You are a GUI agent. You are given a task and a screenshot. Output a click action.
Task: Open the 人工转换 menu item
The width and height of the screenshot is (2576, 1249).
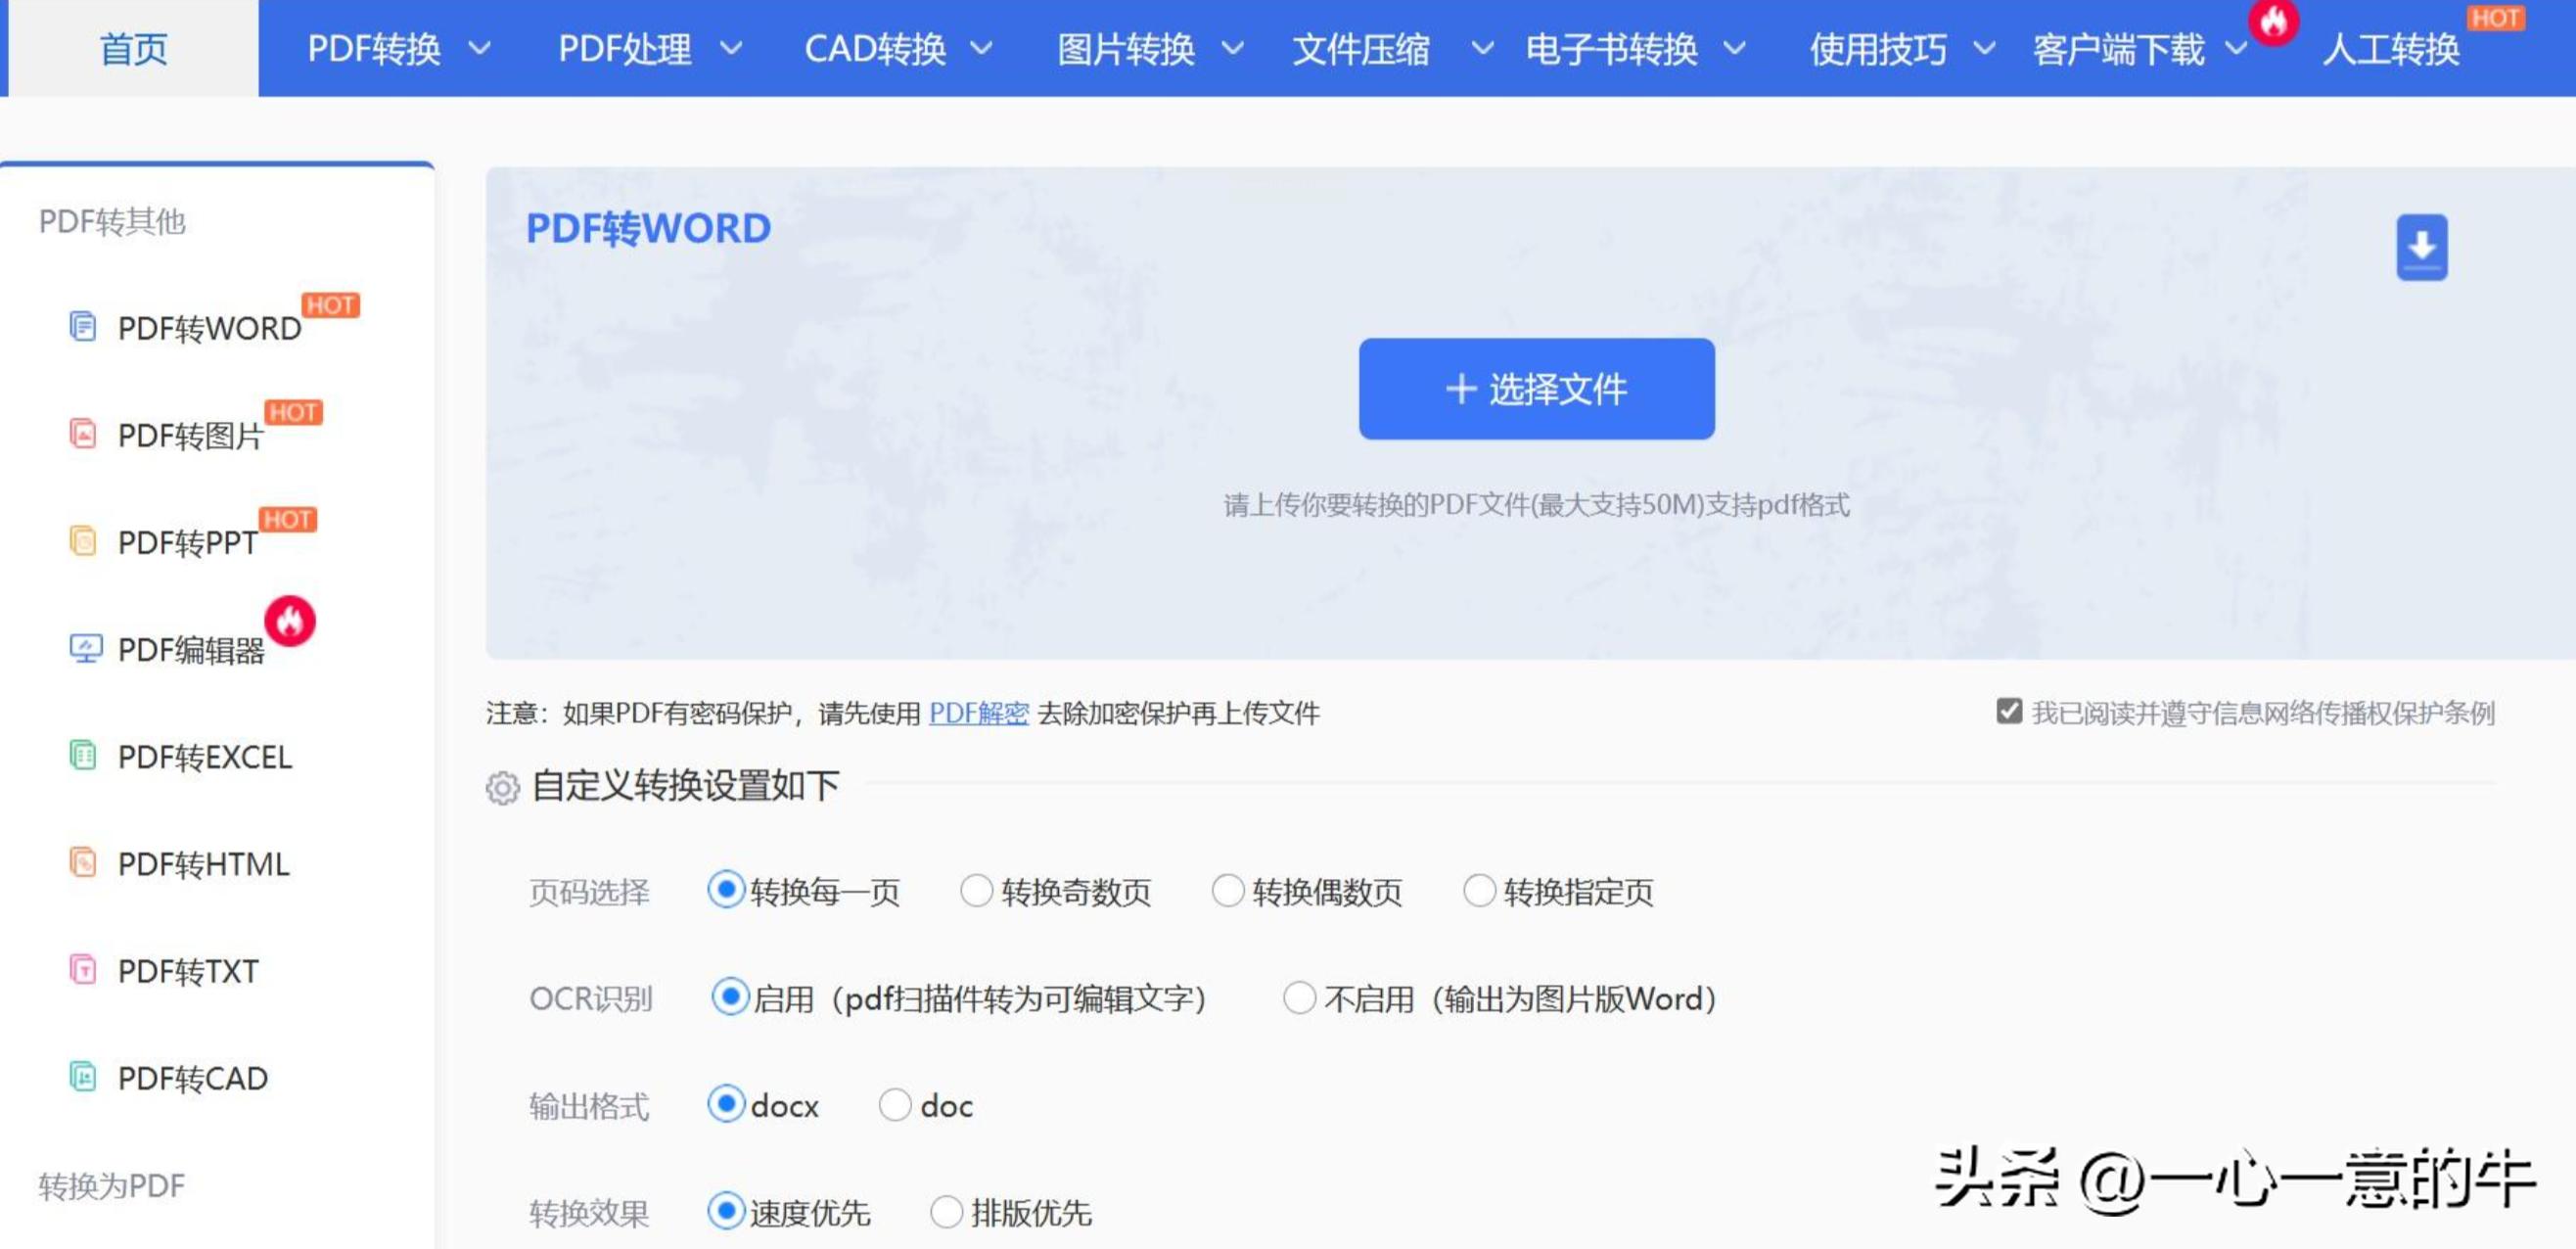[2395, 49]
